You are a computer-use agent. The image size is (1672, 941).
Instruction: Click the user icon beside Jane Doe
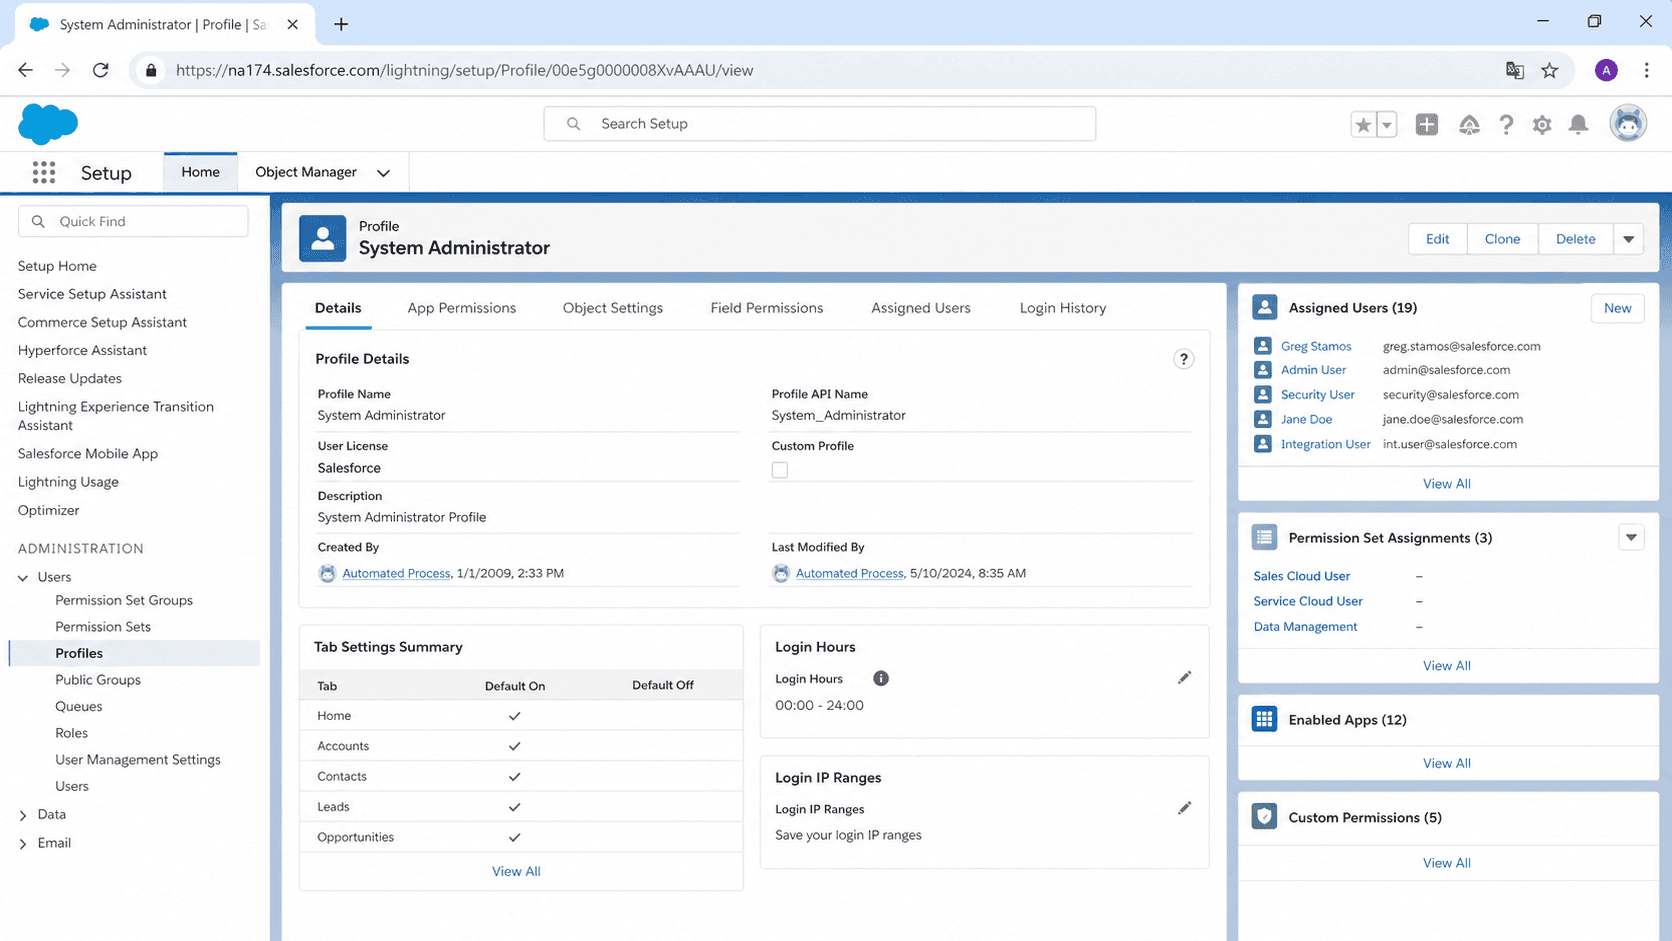1263,419
